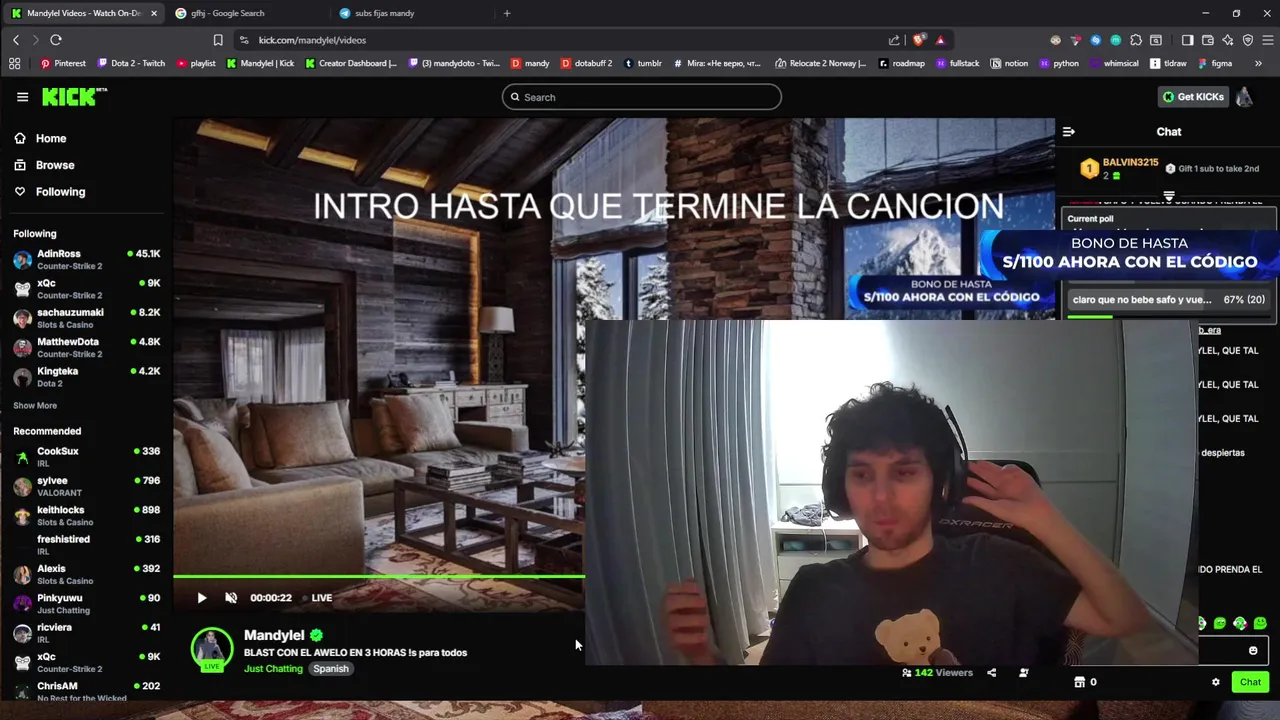Open the notion bookmark
The height and width of the screenshot is (720, 1280).
coord(1009,63)
